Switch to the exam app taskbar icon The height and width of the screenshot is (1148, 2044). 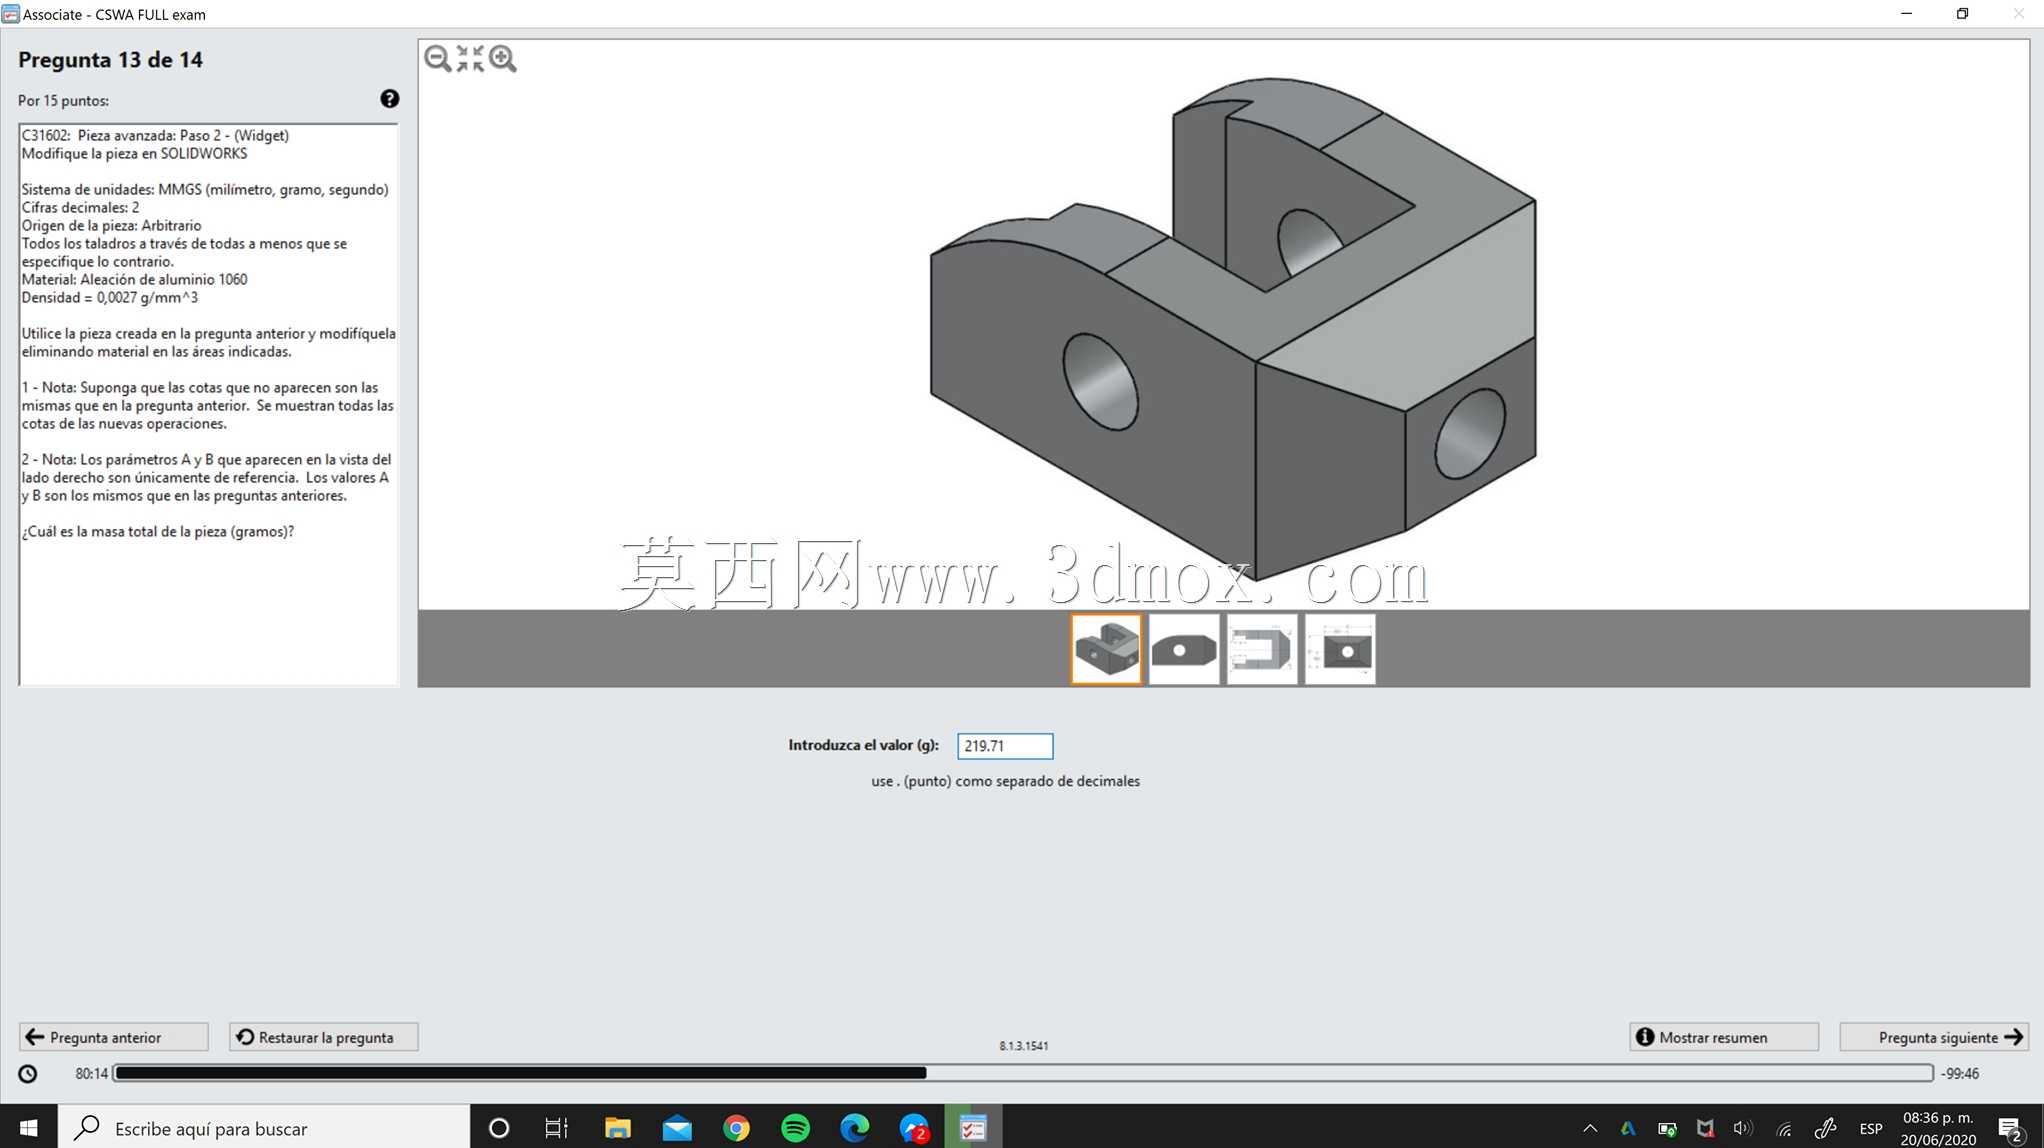click(x=973, y=1128)
